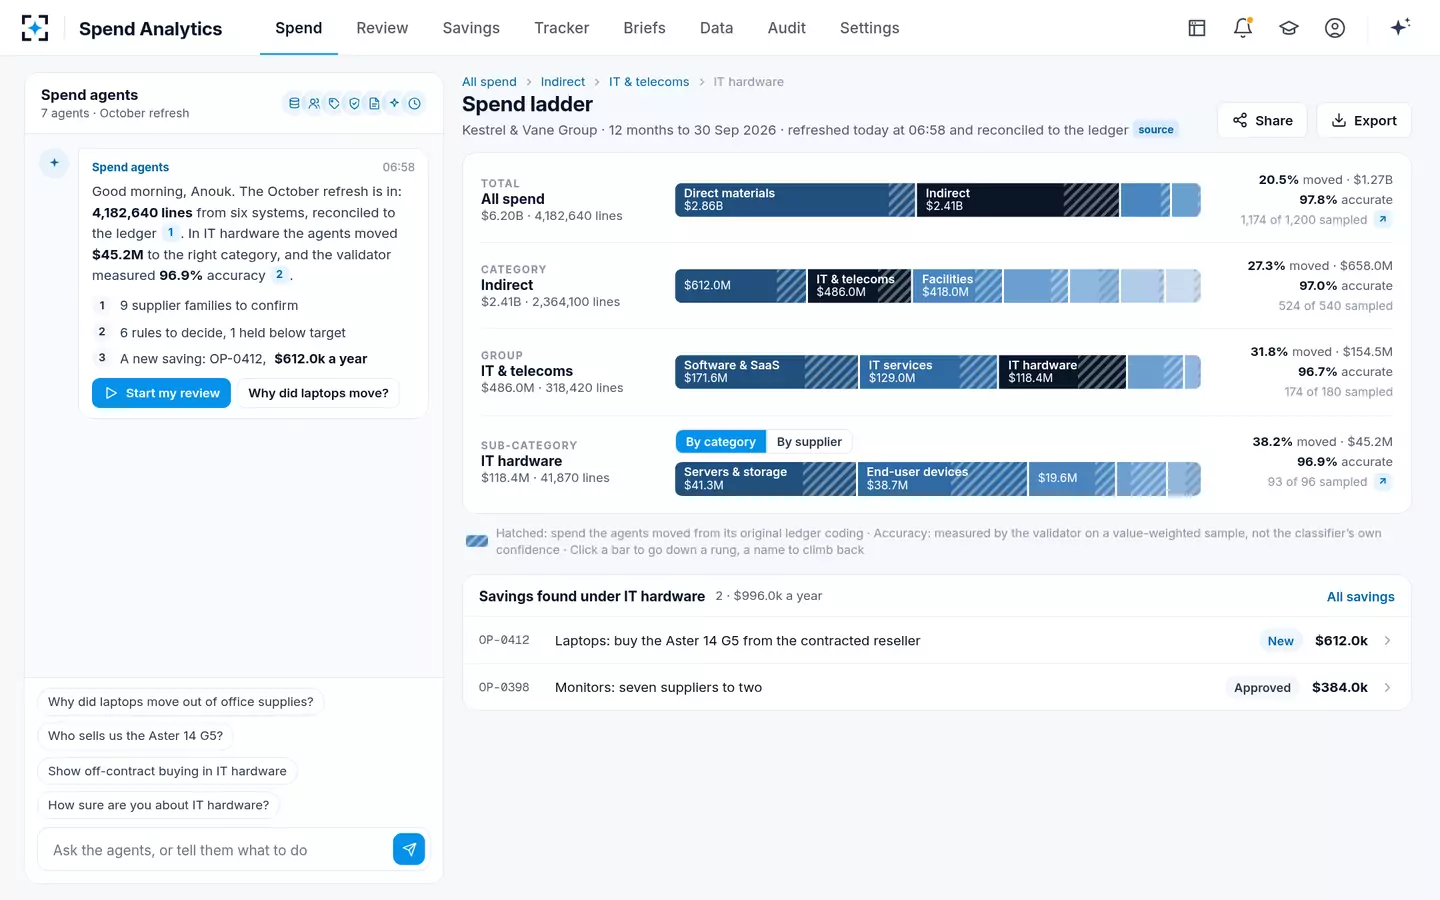
Task: Click the source badge next to ledger
Action: tap(1156, 130)
